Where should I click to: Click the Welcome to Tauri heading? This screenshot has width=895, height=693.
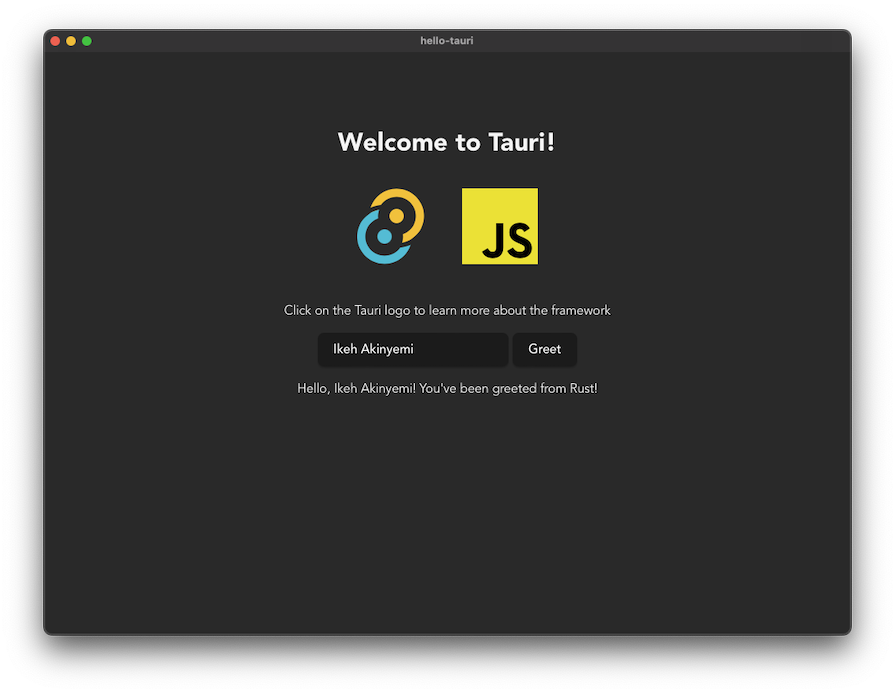point(447,142)
